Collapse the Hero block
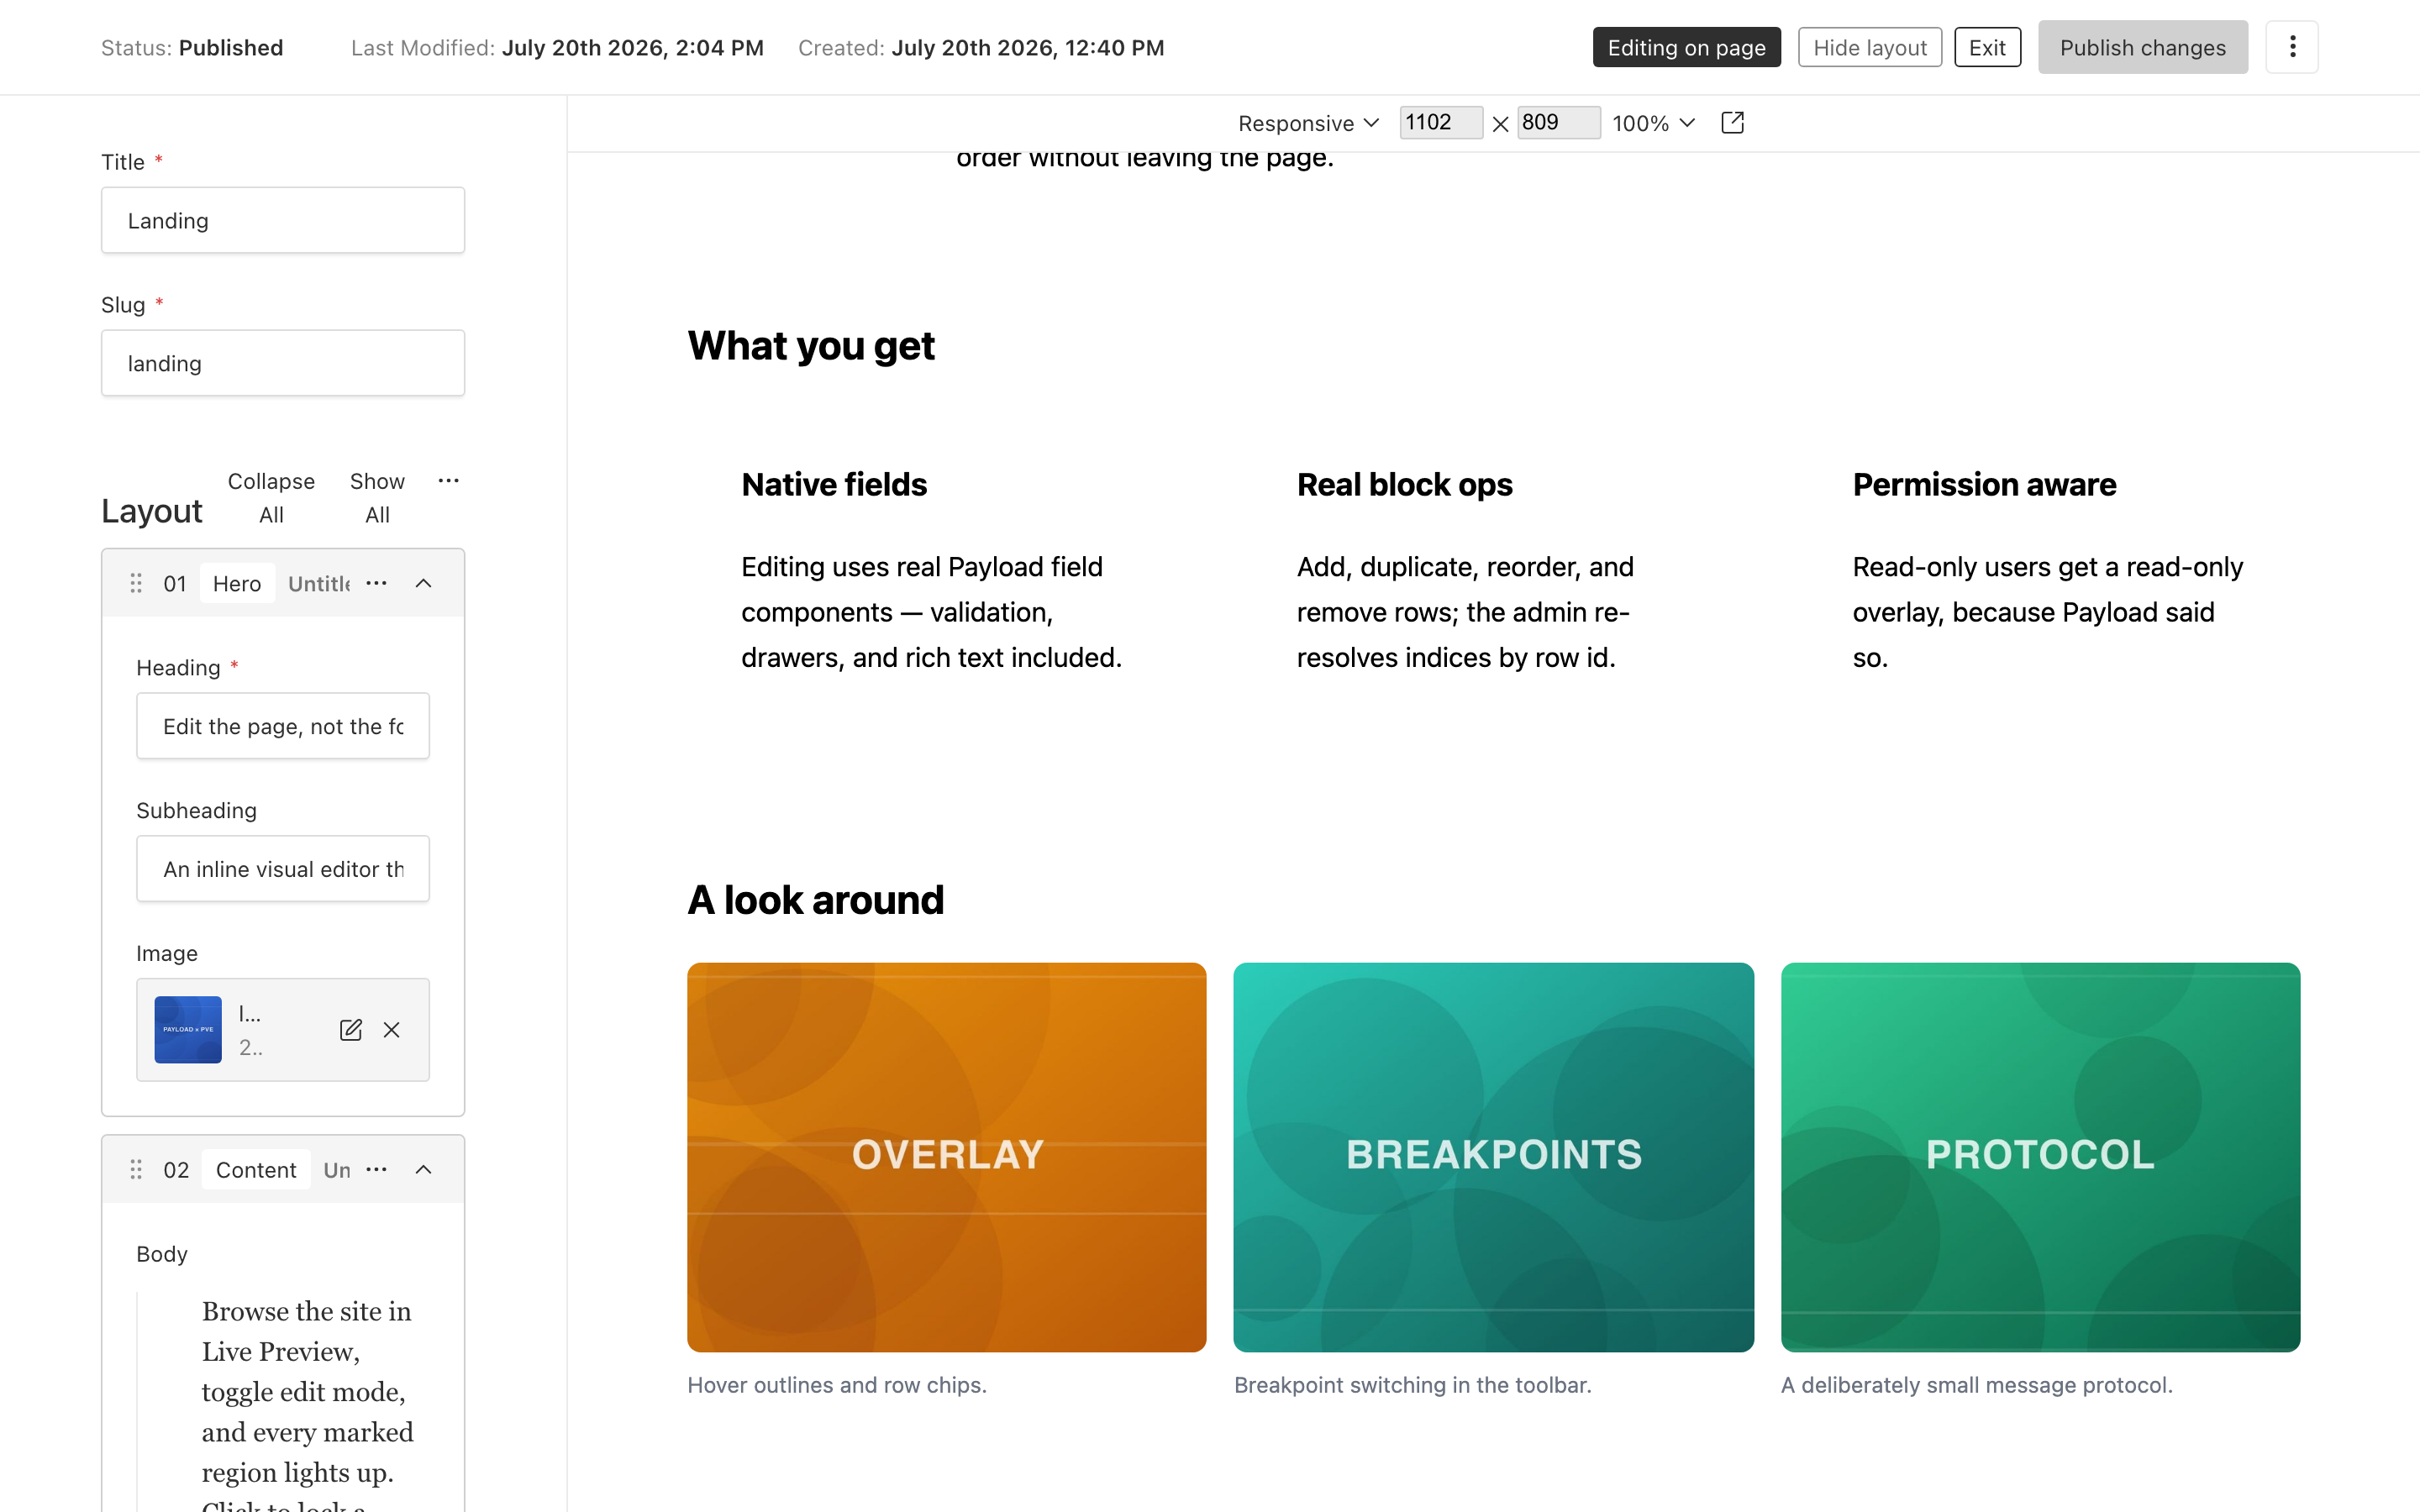Image resolution: width=2420 pixels, height=1512 pixels. pyautogui.click(x=424, y=583)
